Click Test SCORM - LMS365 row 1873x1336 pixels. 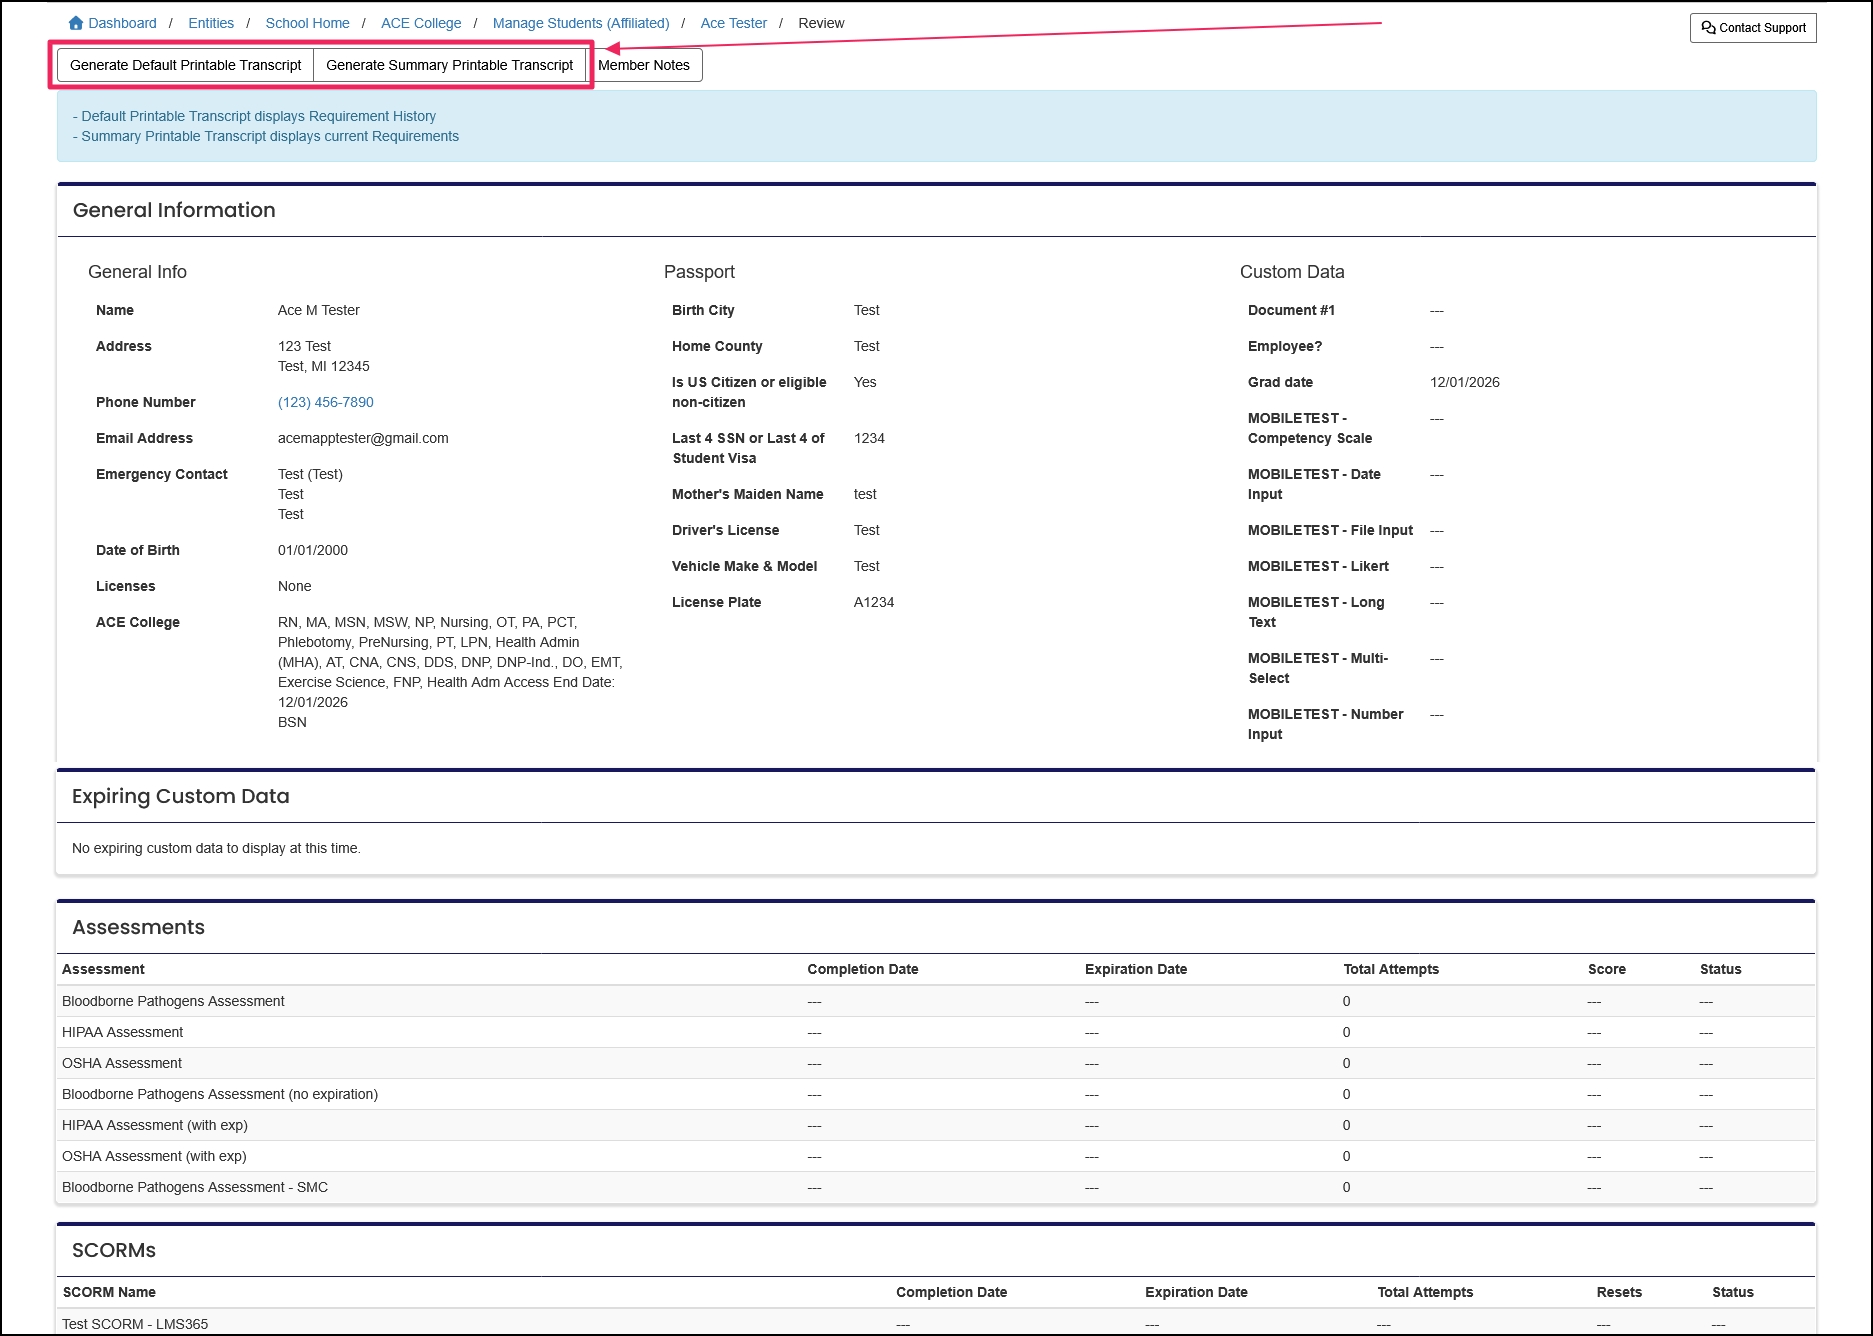click(x=936, y=1323)
